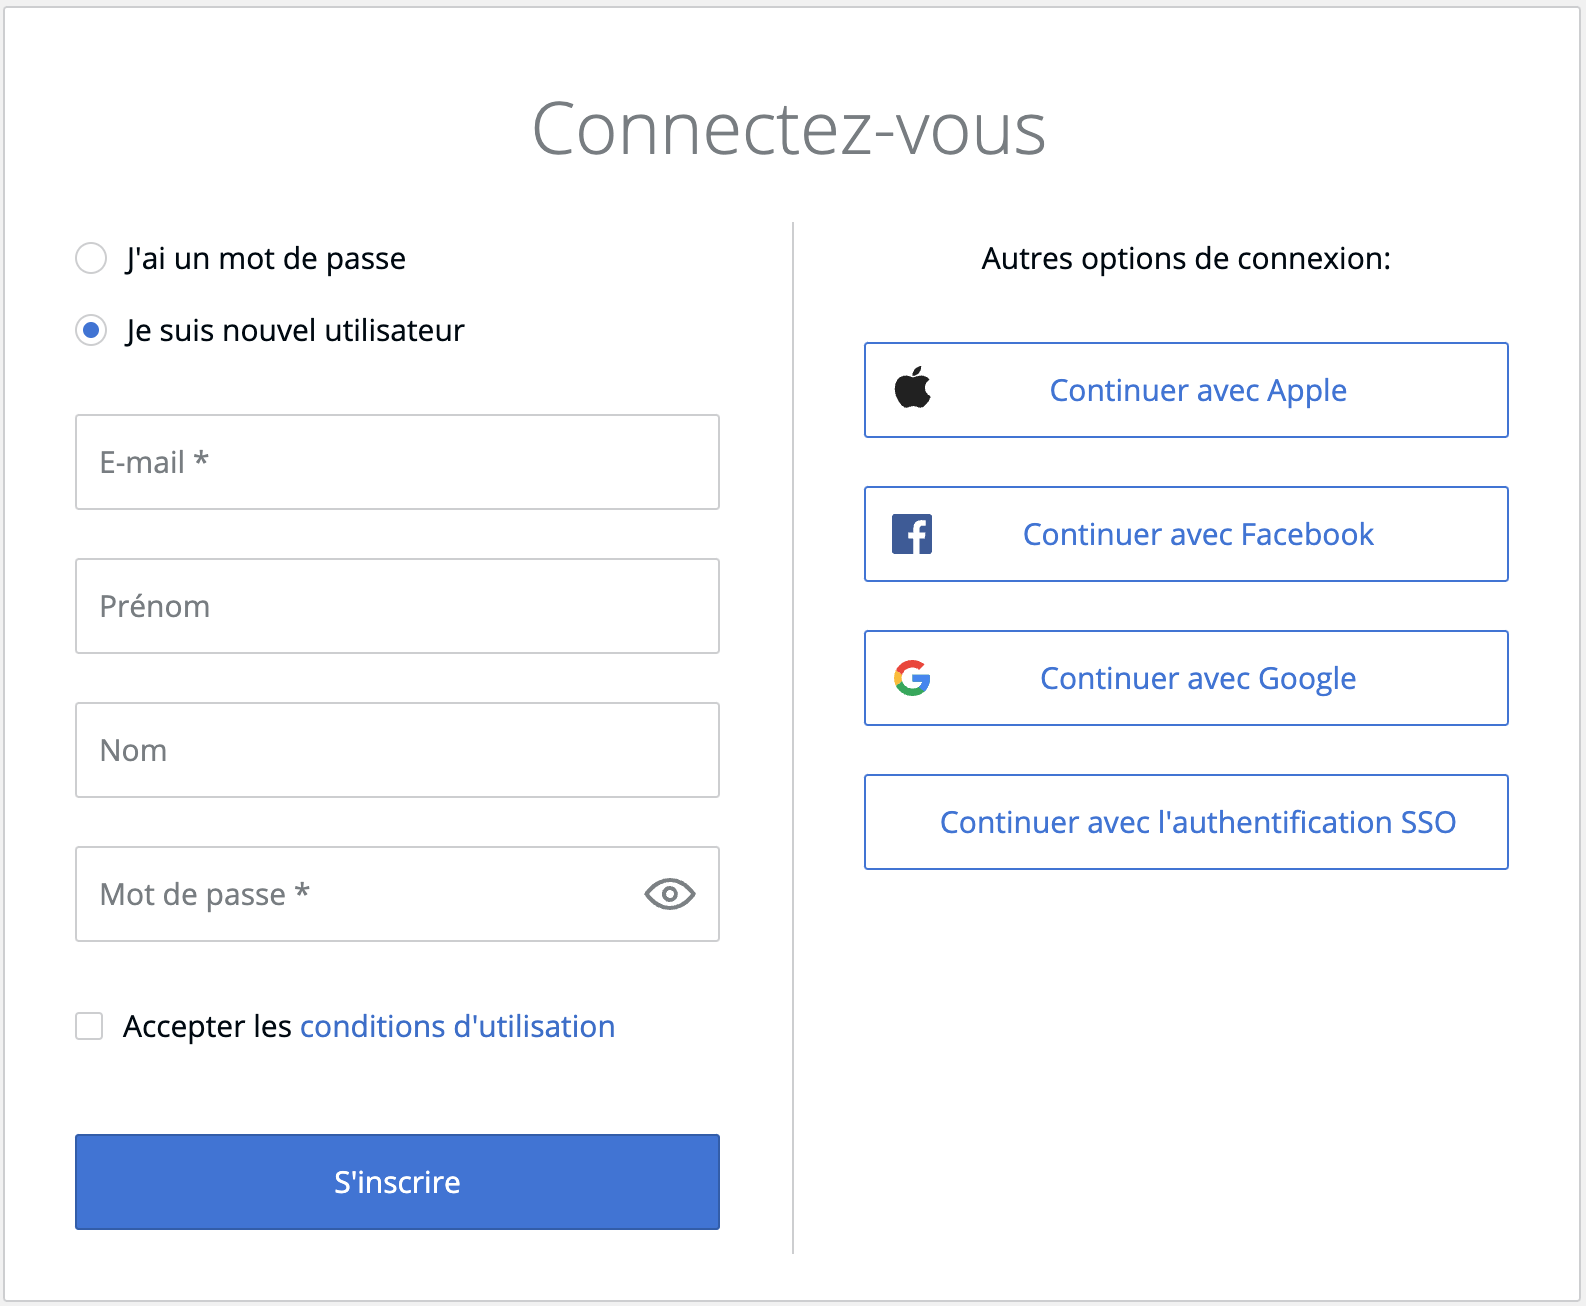This screenshot has height=1306, width=1586.
Task: Focus the E-mail input field
Action: 397,462
